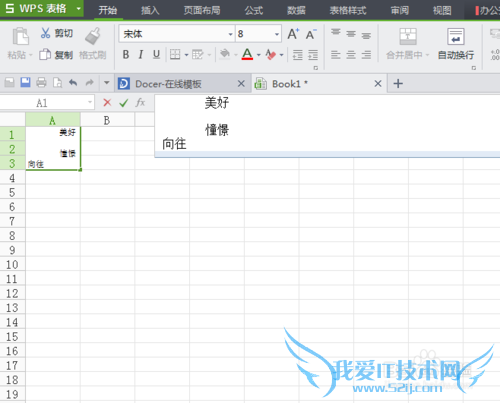The image size is (500, 403).
Task: Open the 页面布局 ribbon tab
Action: [202, 10]
